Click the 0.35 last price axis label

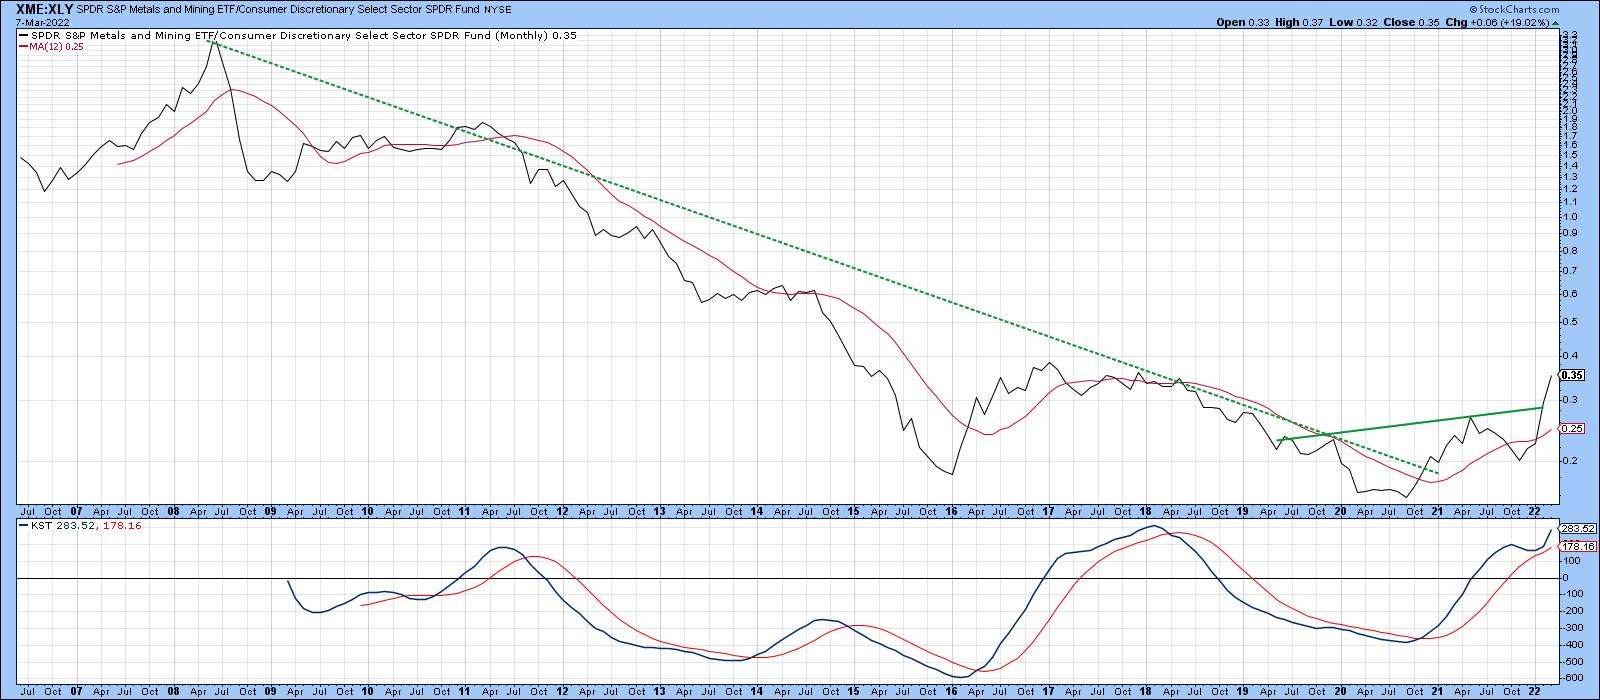pos(1572,376)
